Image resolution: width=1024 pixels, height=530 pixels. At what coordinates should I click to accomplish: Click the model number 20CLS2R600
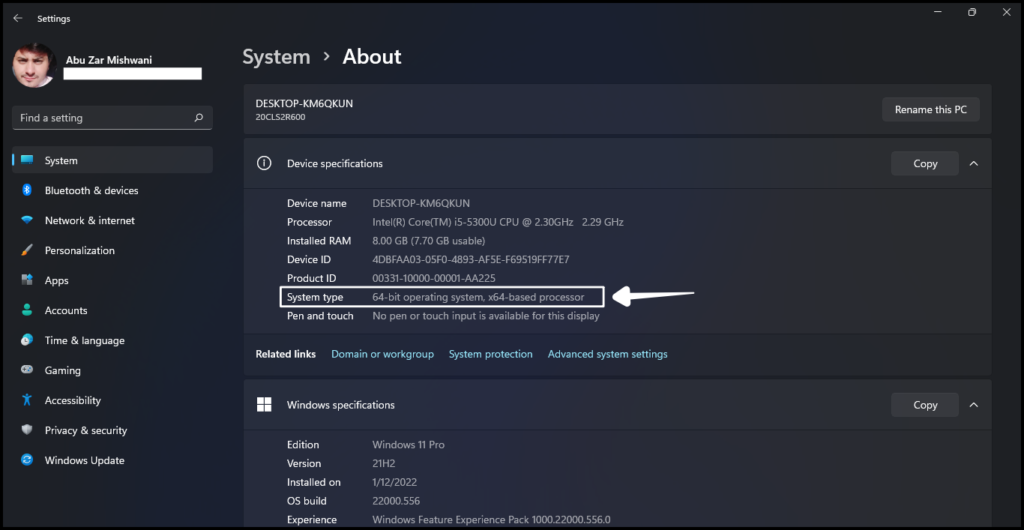pyautogui.click(x=280, y=117)
